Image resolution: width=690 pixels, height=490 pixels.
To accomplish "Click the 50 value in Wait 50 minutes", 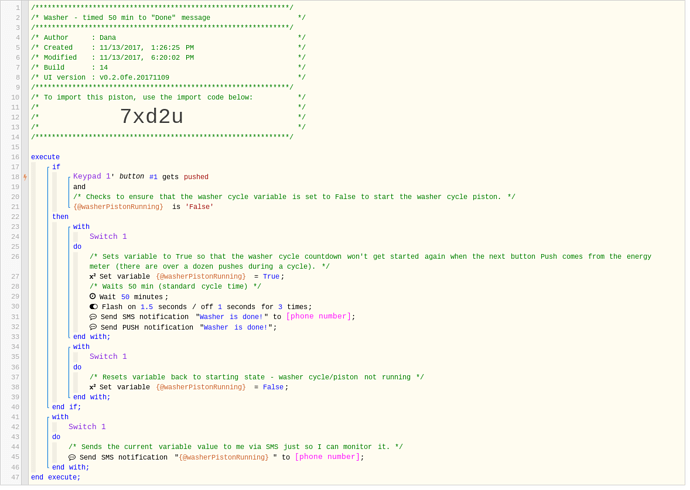I will tap(125, 297).
